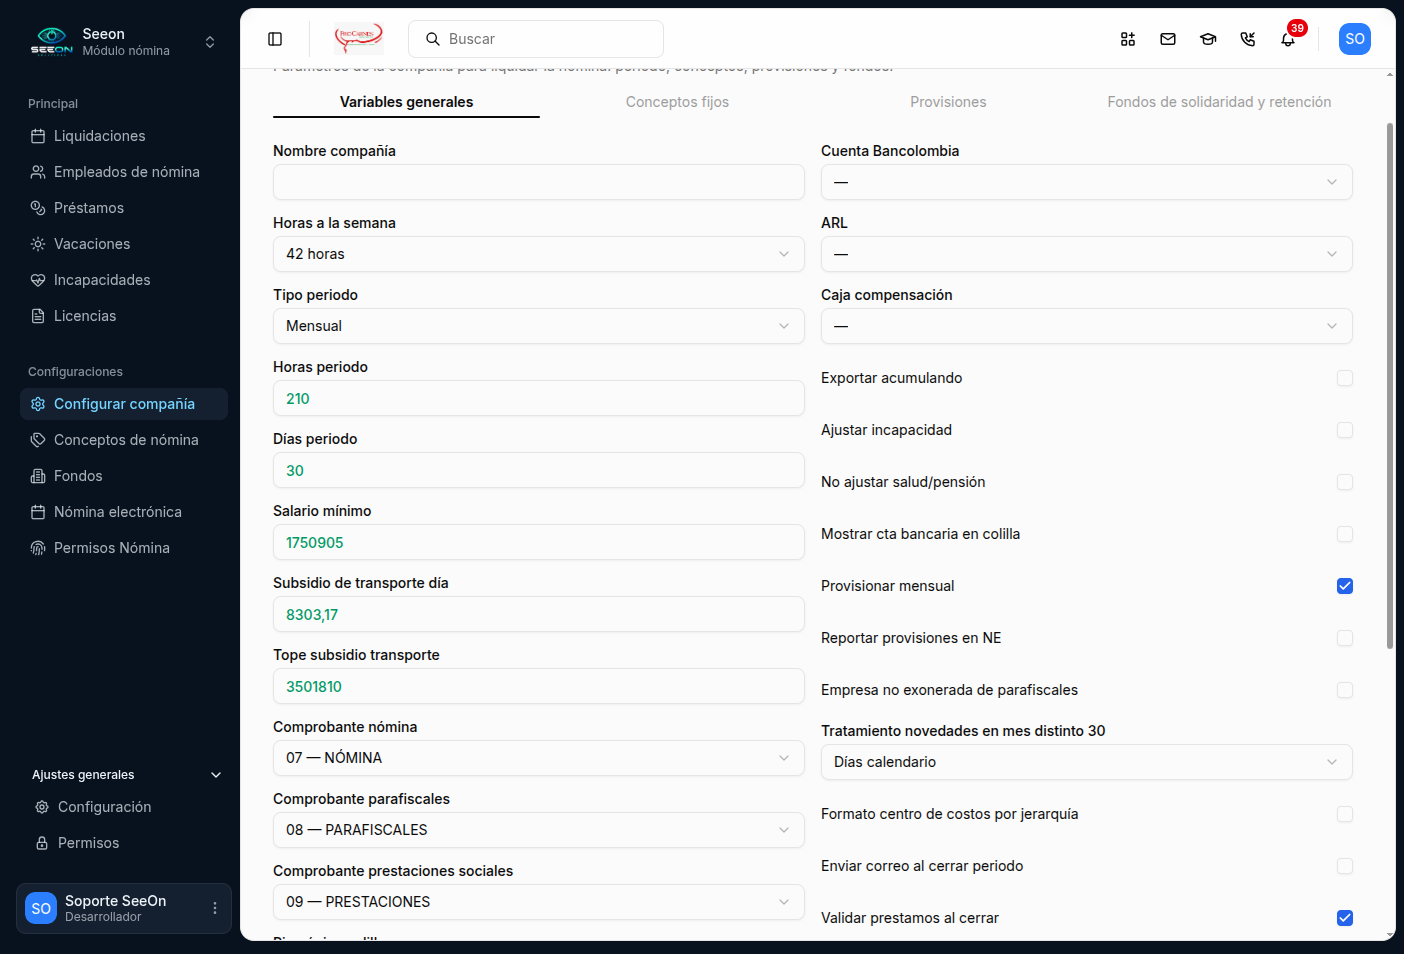Open Licencias section
This screenshot has height=954, width=1404.
(124, 316)
